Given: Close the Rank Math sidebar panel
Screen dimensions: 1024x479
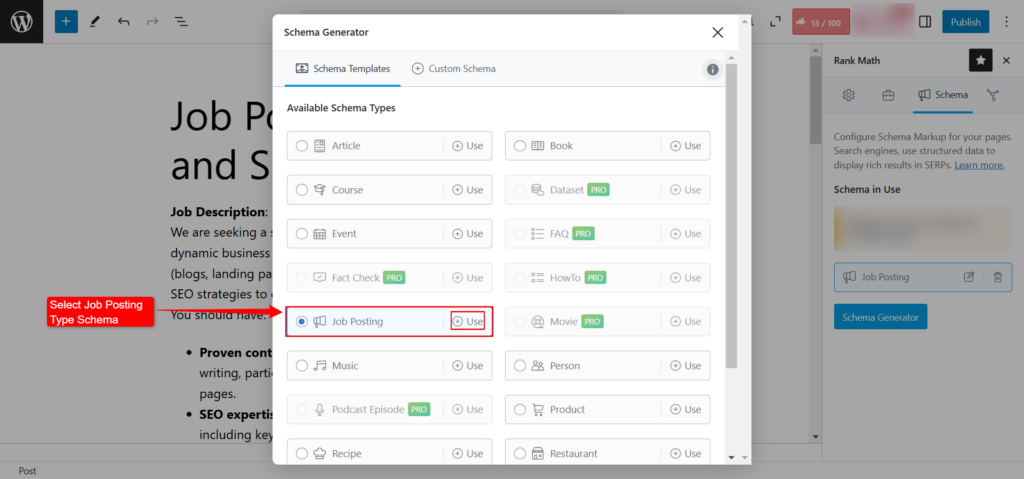Looking at the screenshot, I should [1006, 60].
